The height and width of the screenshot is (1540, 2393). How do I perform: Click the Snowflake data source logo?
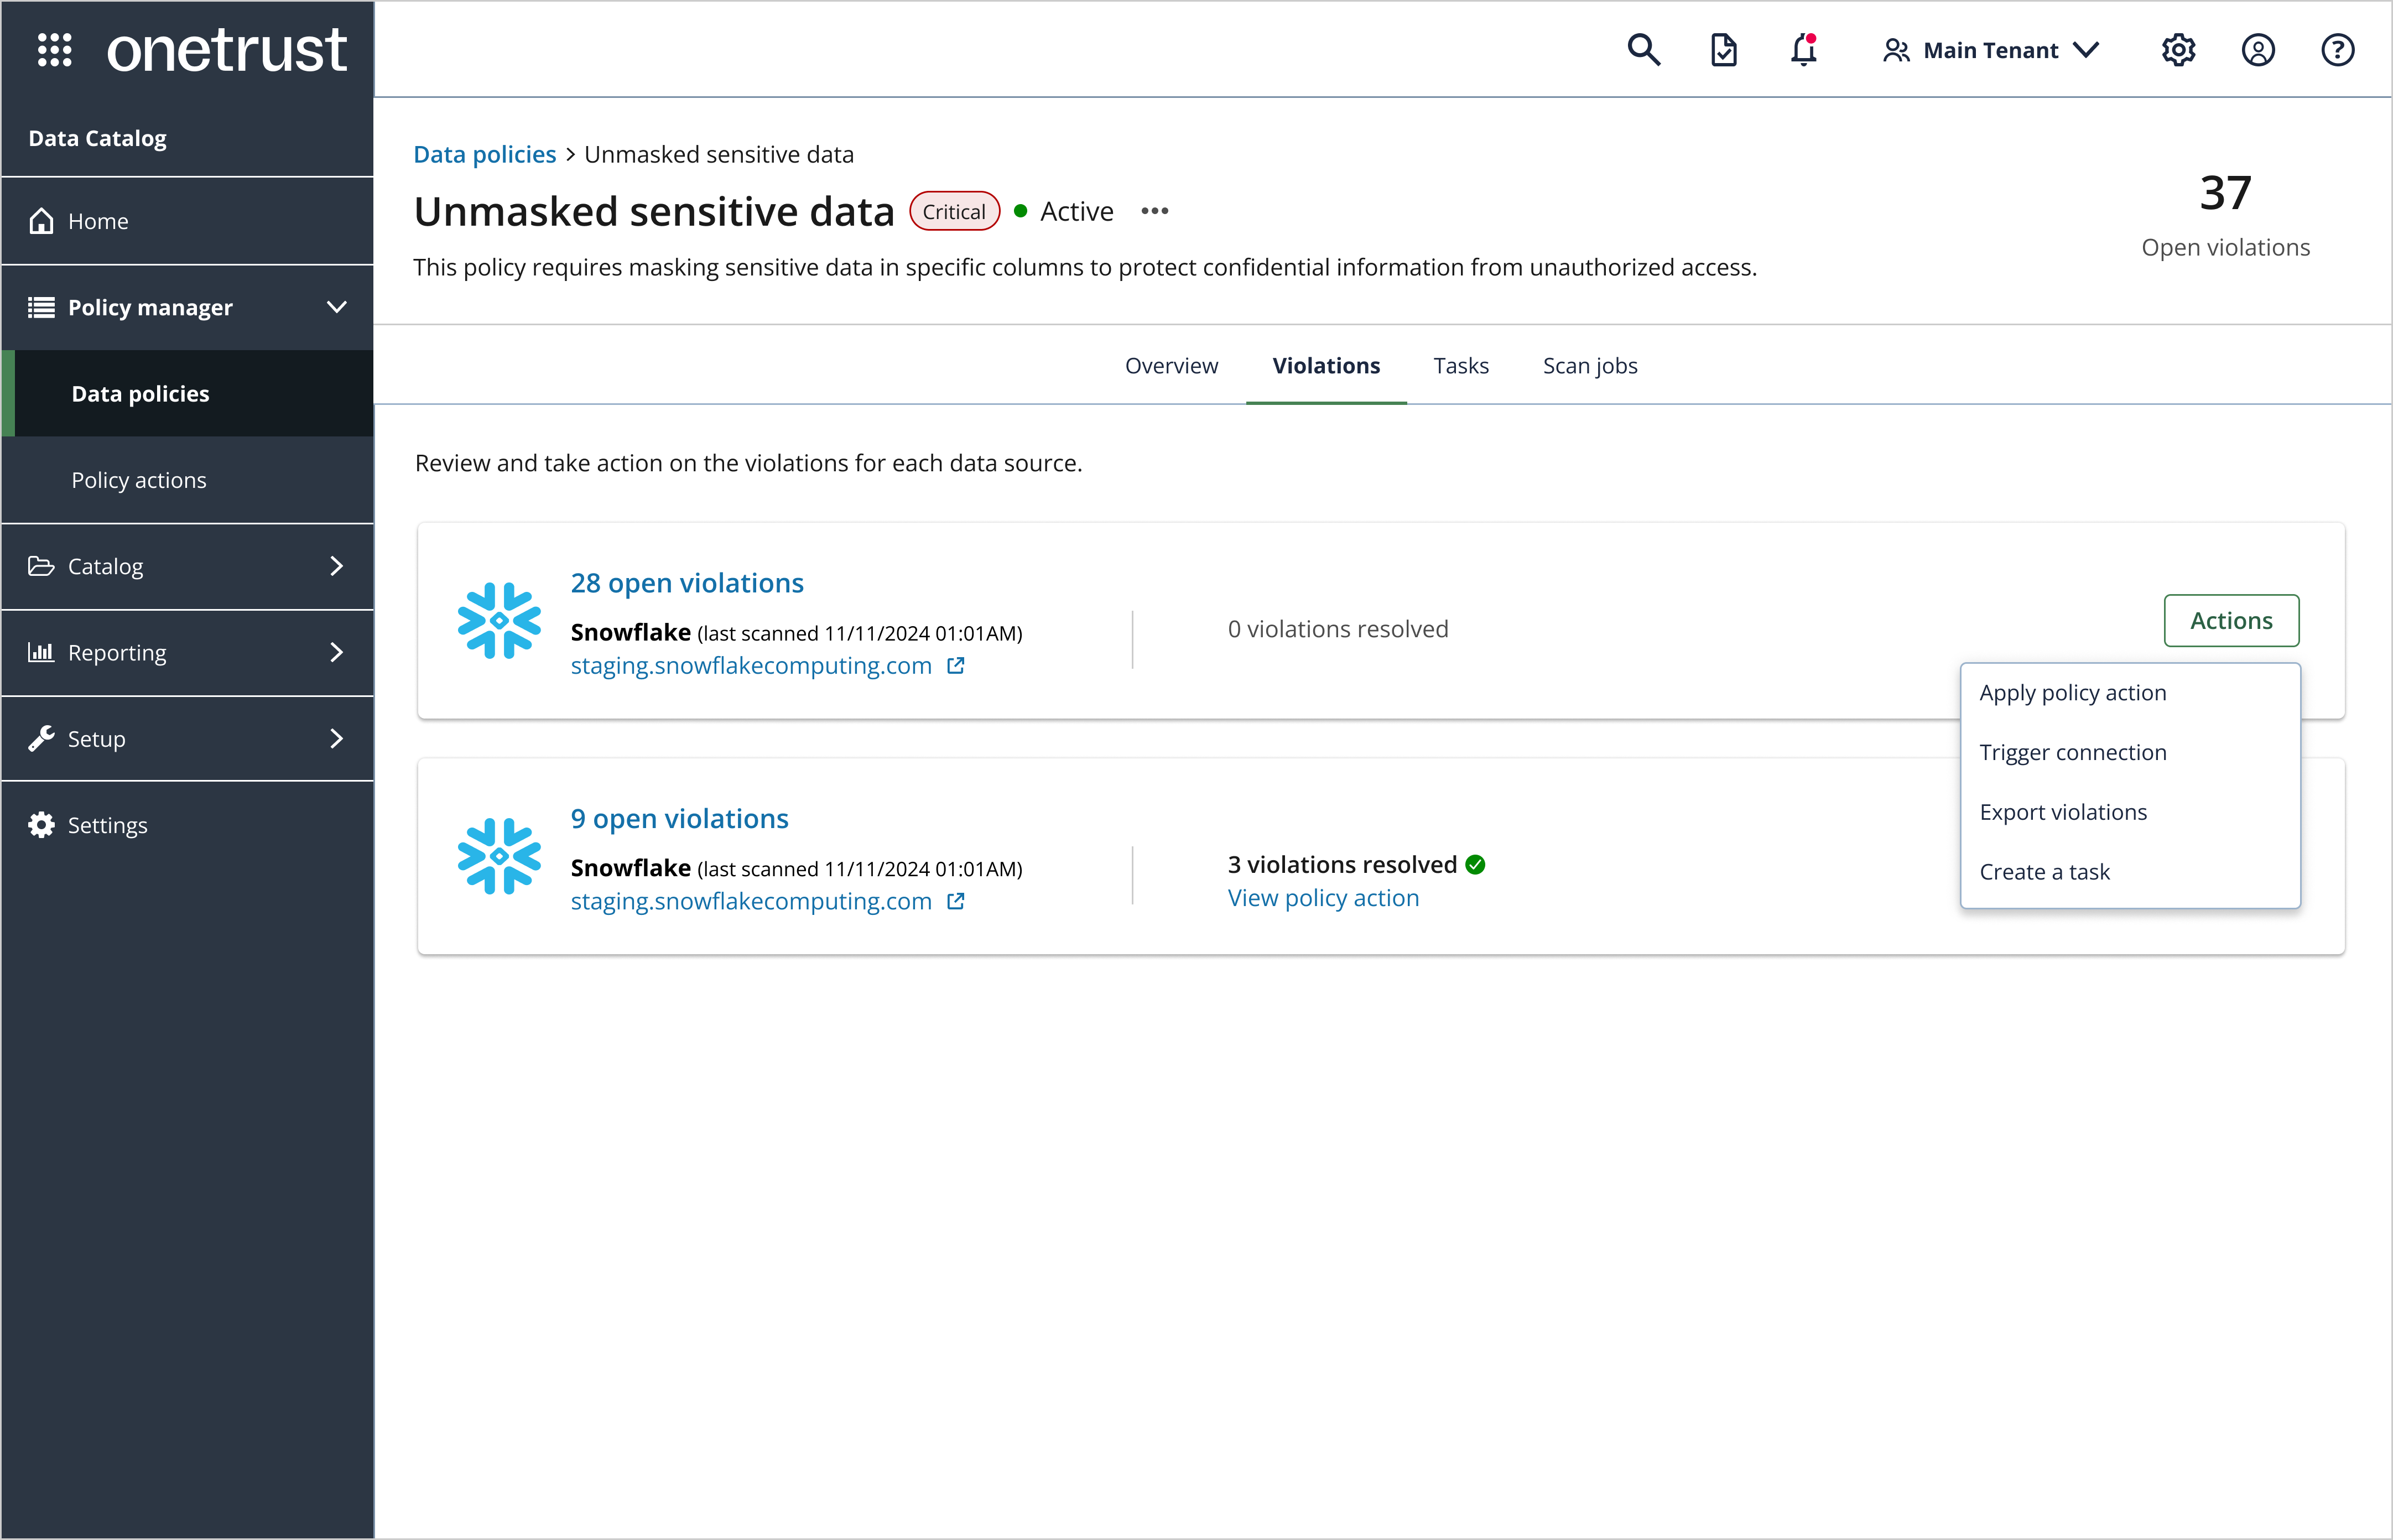click(499, 620)
